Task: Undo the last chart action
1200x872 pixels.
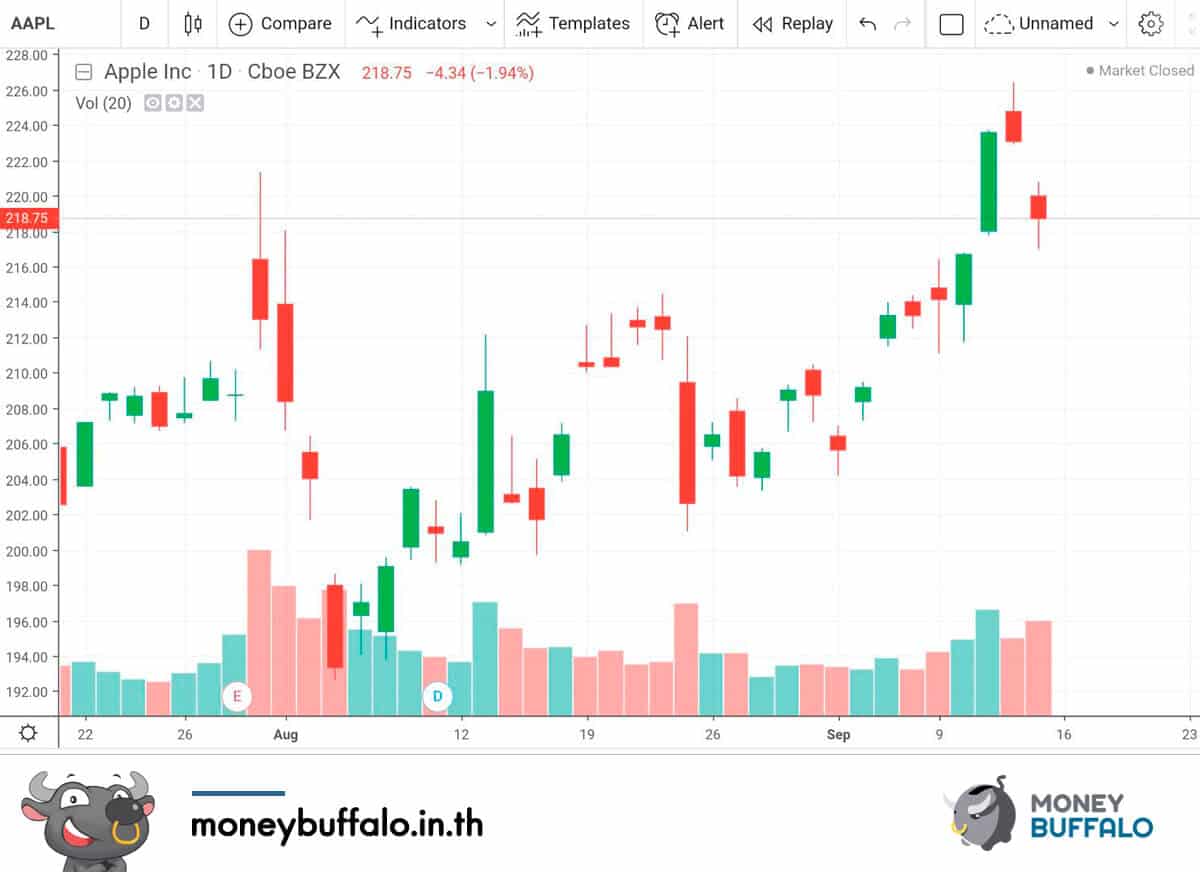Action: (868, 23)
